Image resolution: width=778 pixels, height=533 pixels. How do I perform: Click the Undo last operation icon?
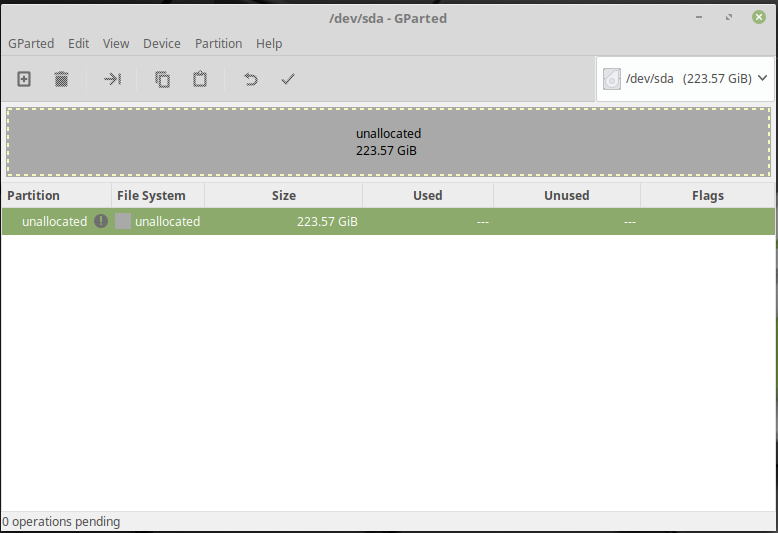(251, 79)
